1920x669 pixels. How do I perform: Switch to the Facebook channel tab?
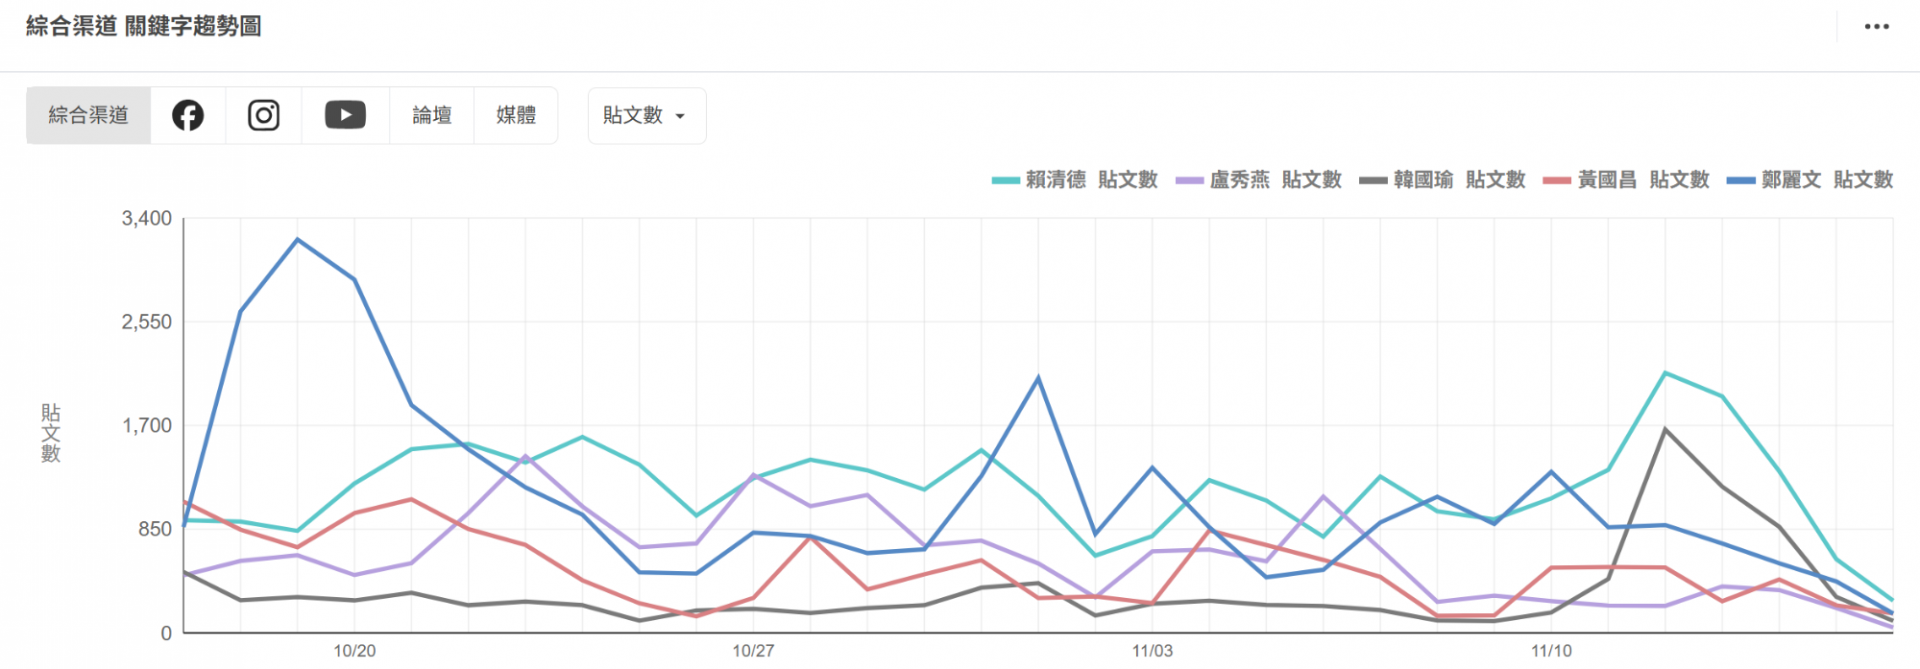pyautogui.click(x=188, y=116)
